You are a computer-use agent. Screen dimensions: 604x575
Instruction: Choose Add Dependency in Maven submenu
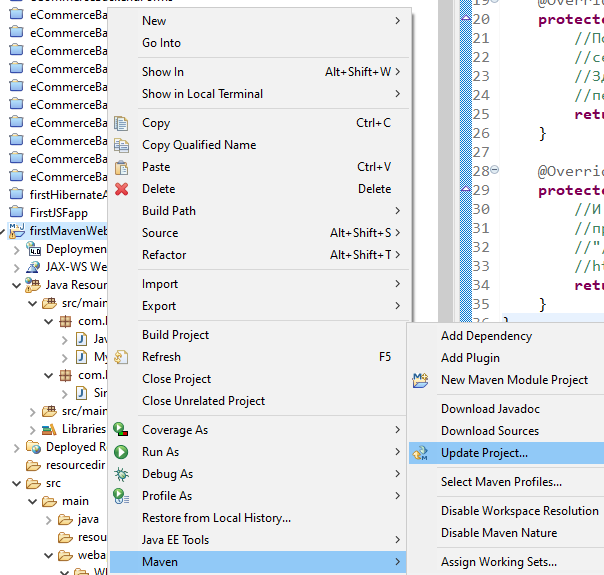(x=507, y=336)
